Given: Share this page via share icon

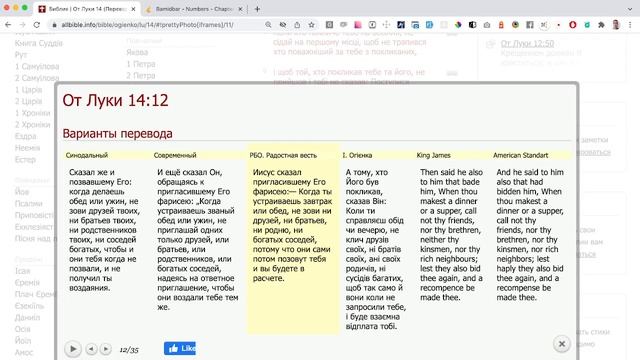Looking at the screenshot, I should (x=297, y=25).
